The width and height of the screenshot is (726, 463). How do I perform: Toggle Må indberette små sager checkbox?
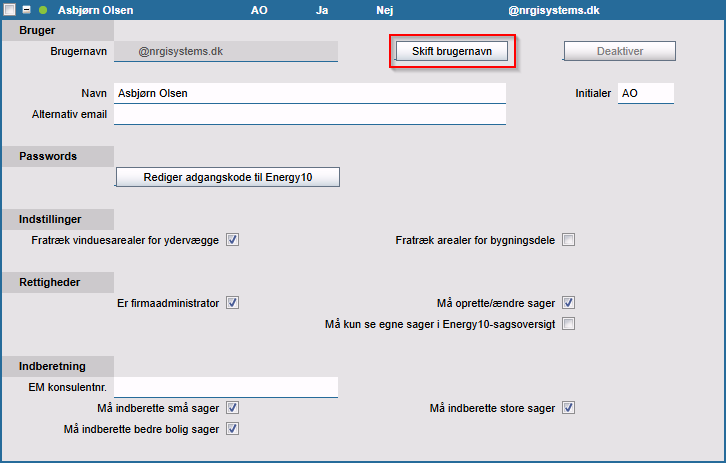point(232,408)
